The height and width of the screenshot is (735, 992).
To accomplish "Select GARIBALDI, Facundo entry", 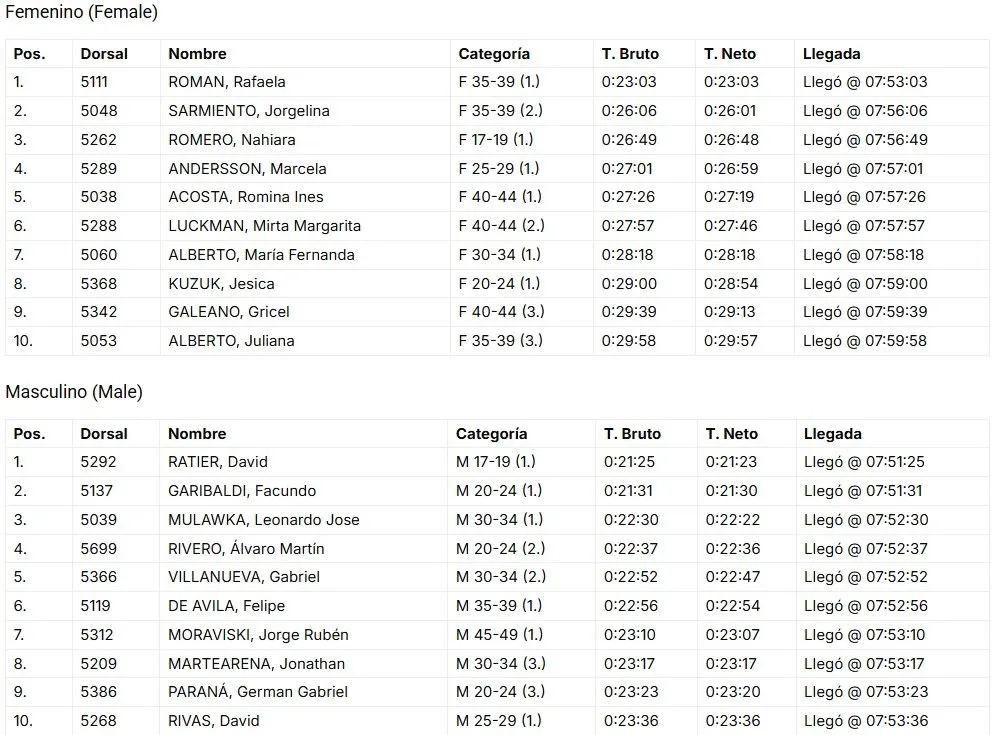I will tap(242, 491).
